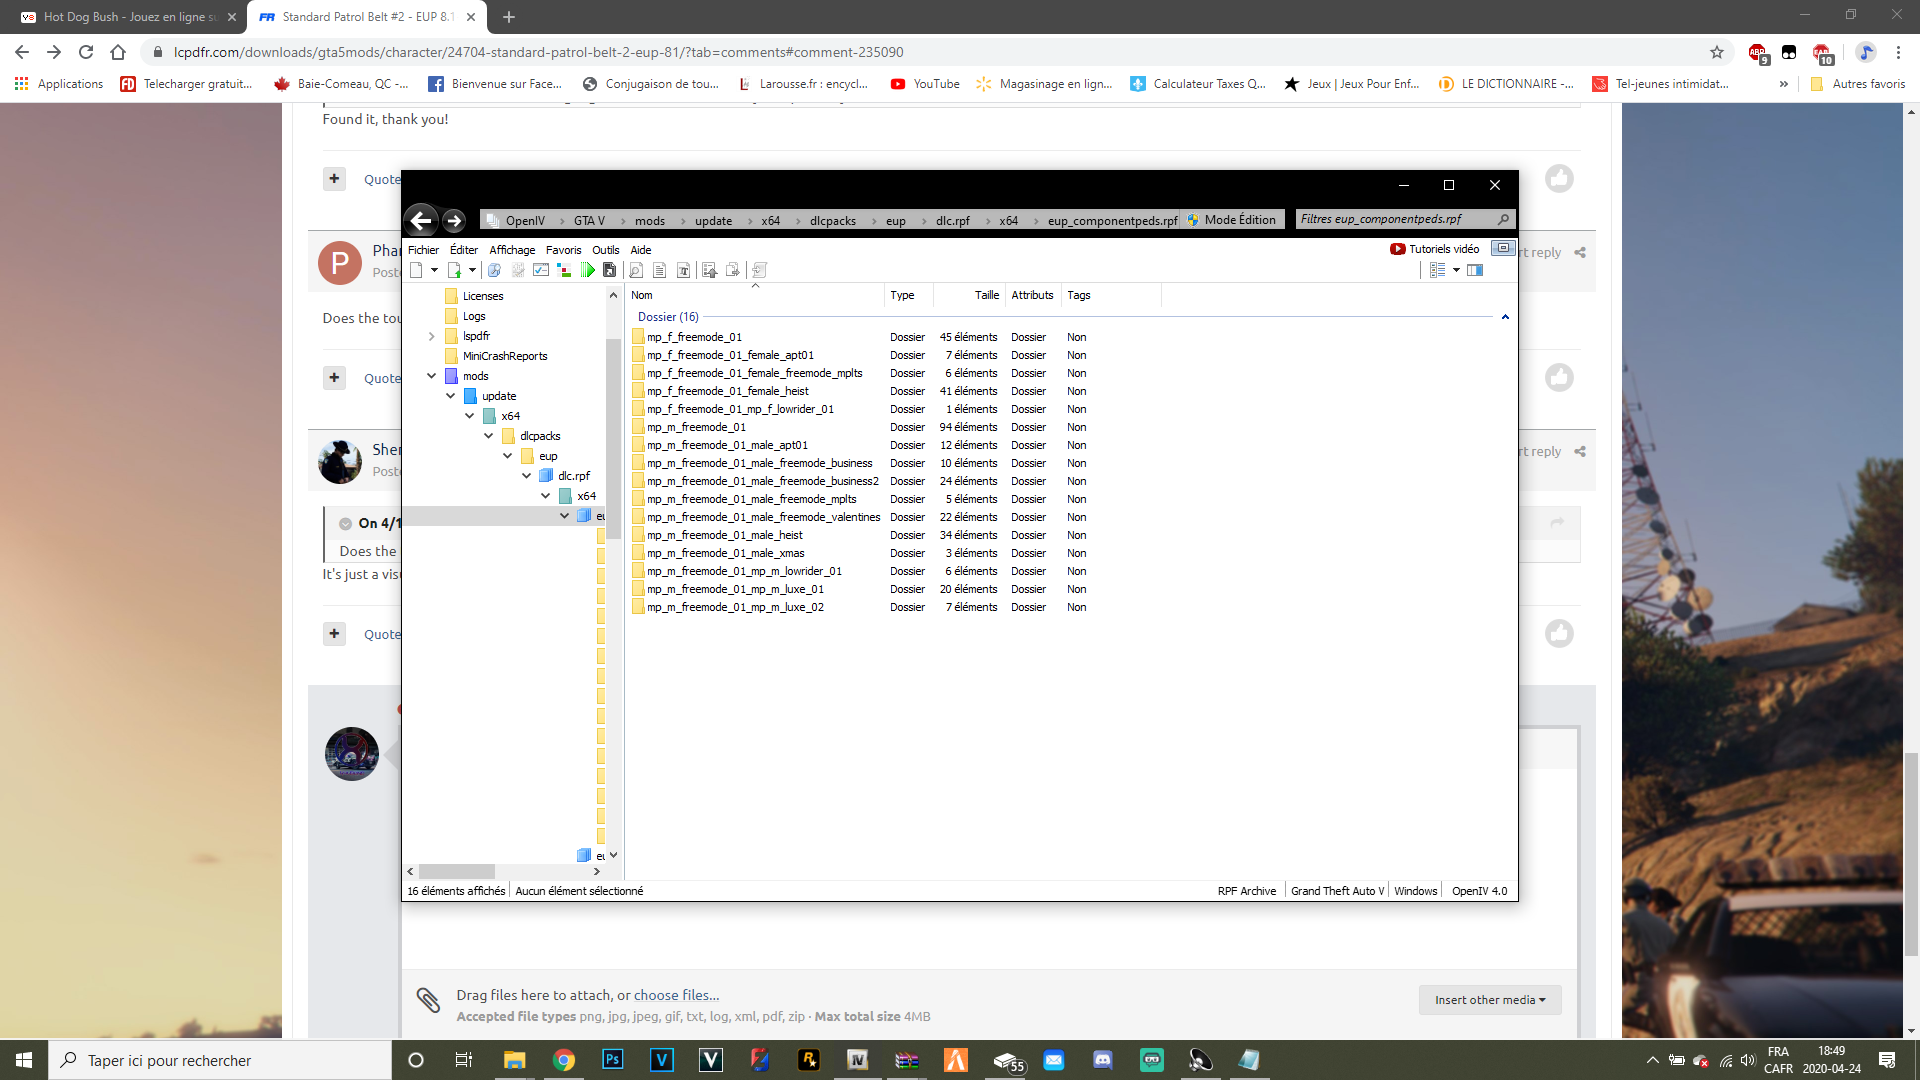This screenshot has height=1080, width=1920.
Task: Toggle the compact view button beside Tutoriels vidéo
Action: click(x=1503, y=248)
